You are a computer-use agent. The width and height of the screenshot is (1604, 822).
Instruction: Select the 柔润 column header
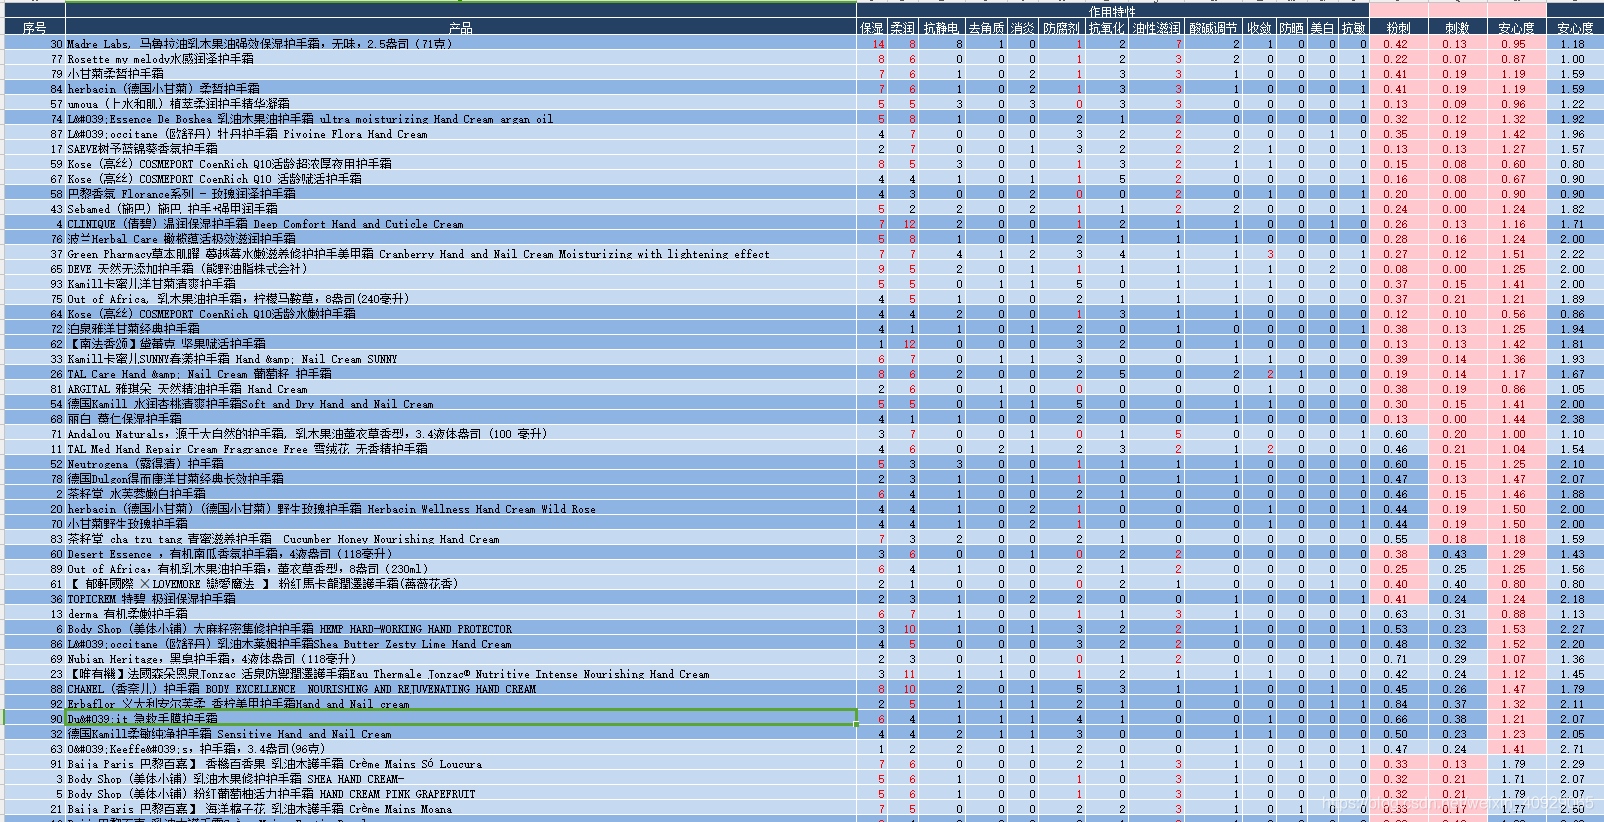[x=903, y=28]
